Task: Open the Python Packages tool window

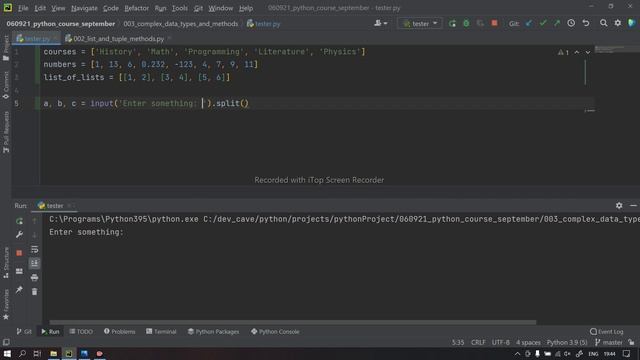Action: point(213,331)
